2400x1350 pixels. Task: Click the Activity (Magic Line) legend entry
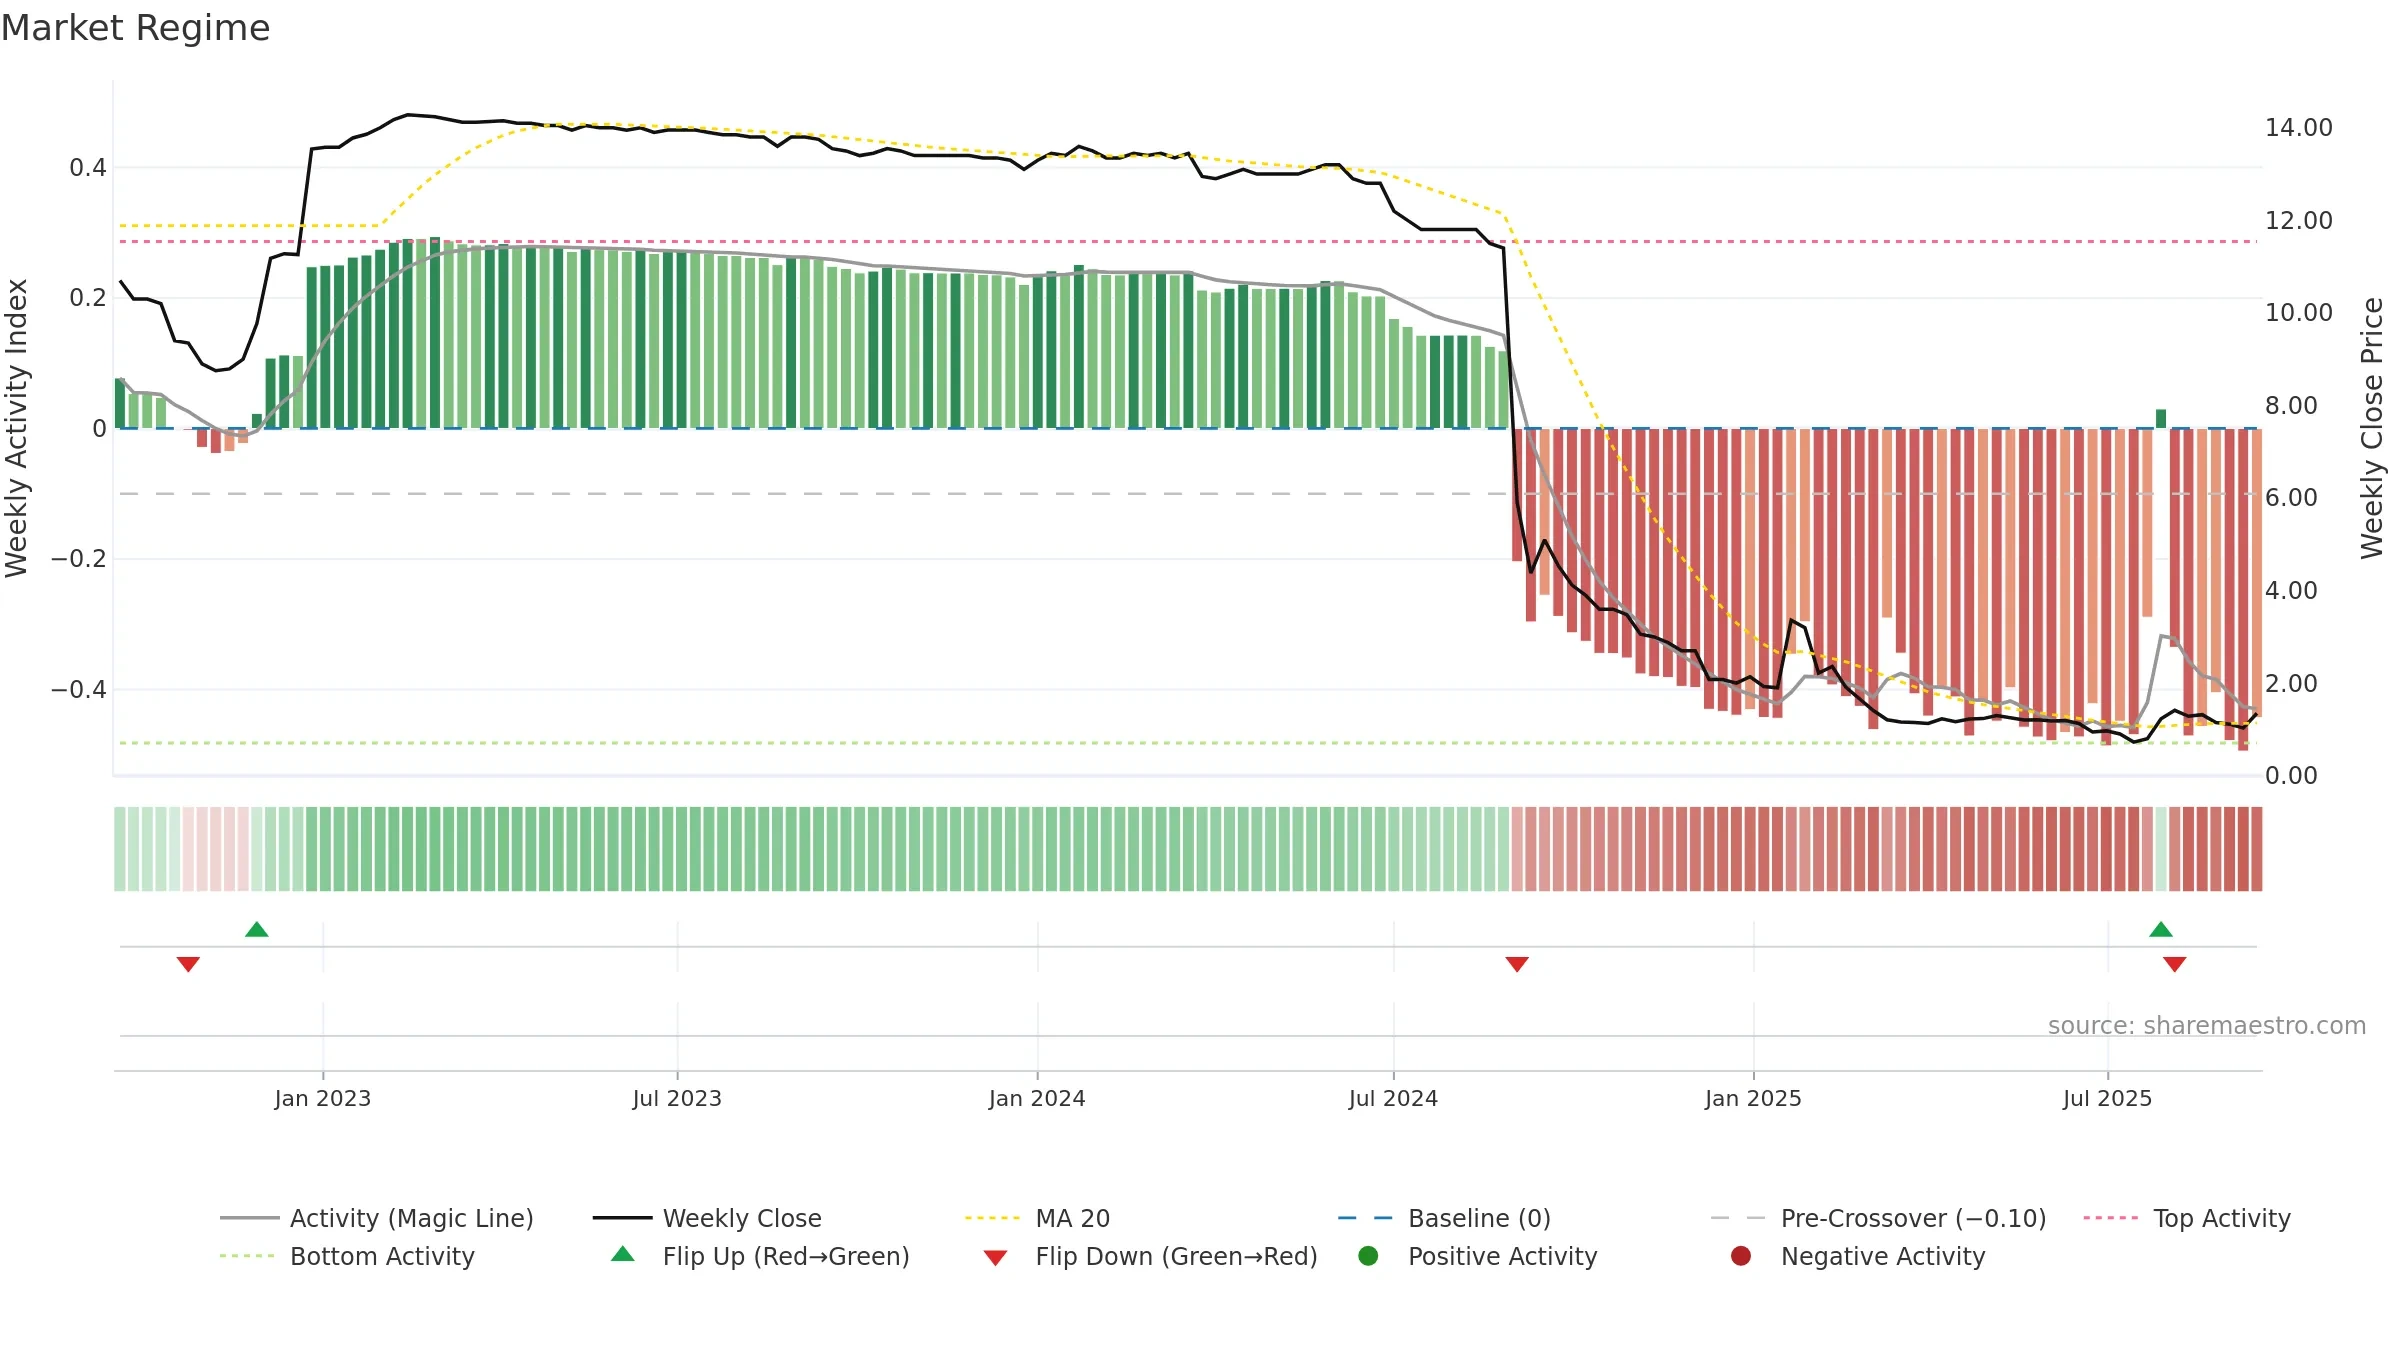pyautogui.click(x=377, y=1218)
